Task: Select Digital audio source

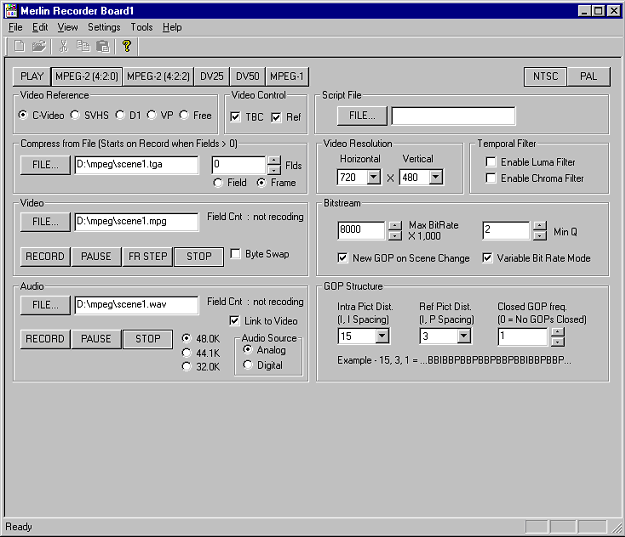Action: (263, 365)
